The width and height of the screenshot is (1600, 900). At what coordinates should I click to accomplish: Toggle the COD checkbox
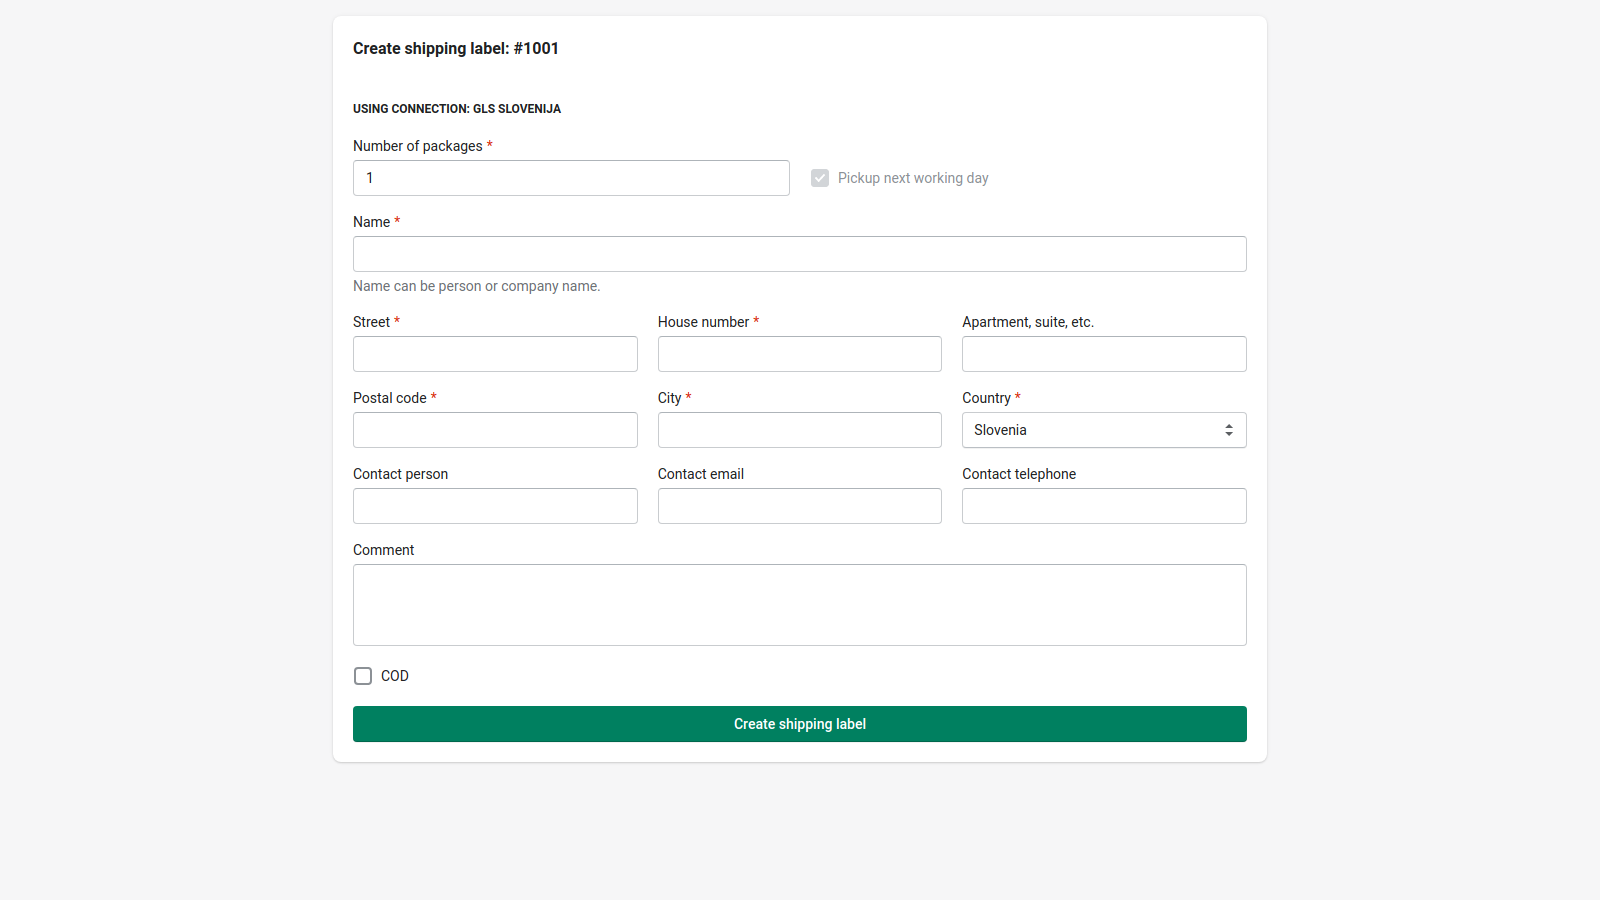pos(362,676)
